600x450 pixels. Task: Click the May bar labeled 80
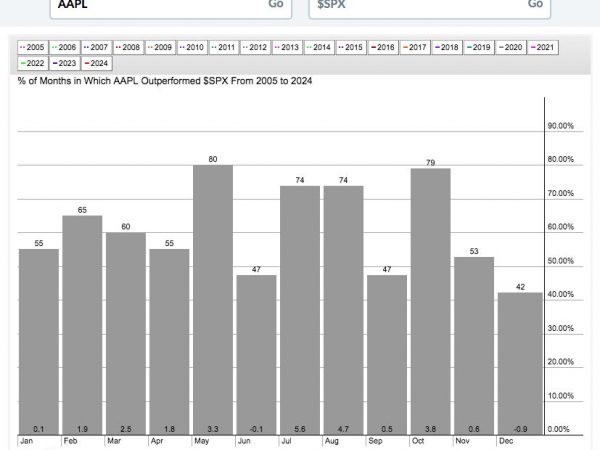pyautogui.click(x=213, y=300)
